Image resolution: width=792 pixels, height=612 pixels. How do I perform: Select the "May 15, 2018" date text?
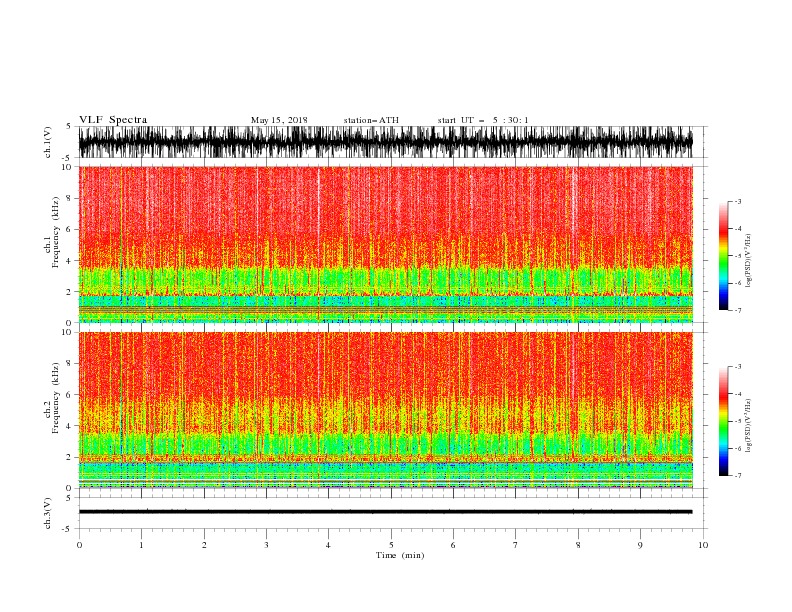coord(279,120)
